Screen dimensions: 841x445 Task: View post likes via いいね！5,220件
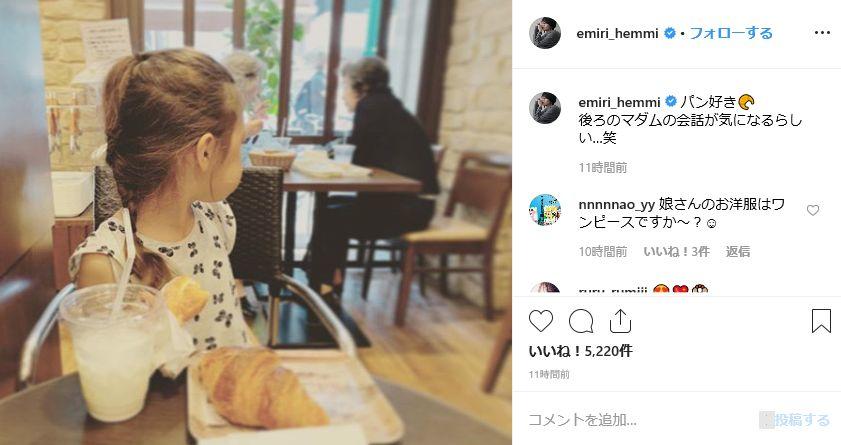click(581, 351)
